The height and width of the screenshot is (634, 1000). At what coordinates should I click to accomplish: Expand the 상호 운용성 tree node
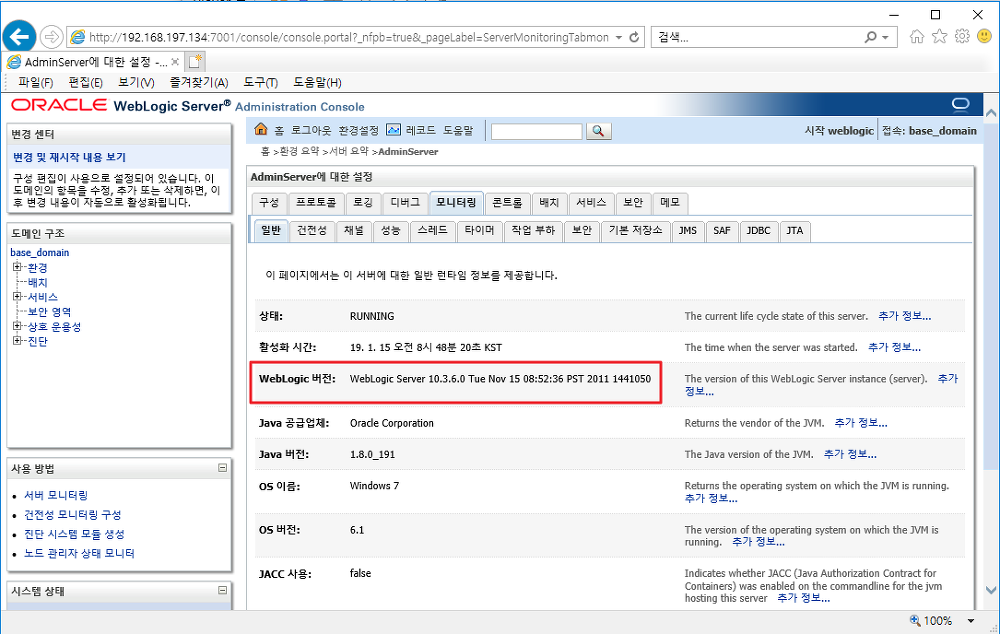(x=17, y=326)
